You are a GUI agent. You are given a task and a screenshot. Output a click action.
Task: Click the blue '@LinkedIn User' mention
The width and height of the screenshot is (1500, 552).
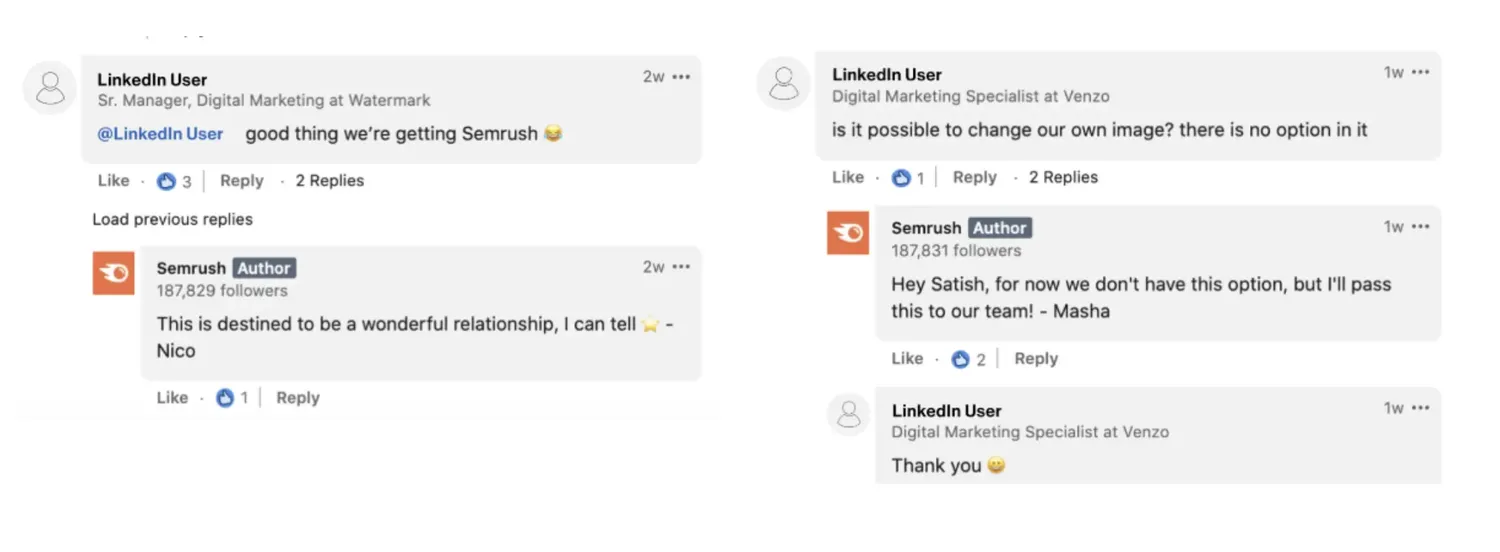tap(160, 134)
